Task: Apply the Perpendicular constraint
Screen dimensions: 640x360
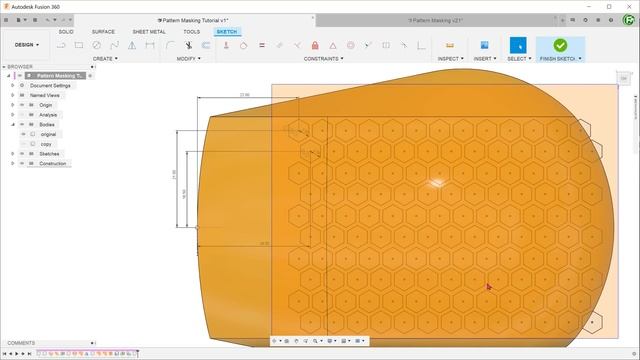Action: coord(297,45)
